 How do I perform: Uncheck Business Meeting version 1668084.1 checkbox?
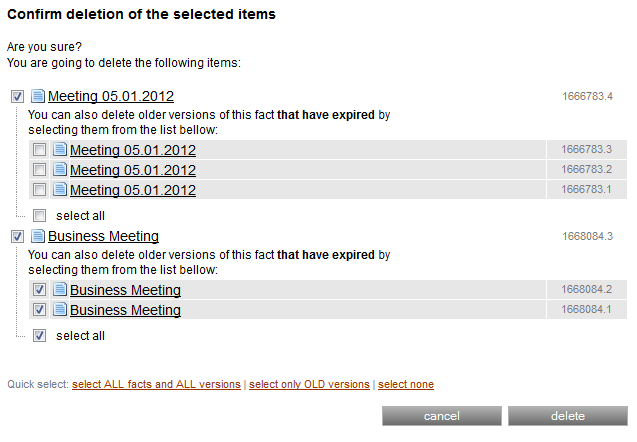39,310
